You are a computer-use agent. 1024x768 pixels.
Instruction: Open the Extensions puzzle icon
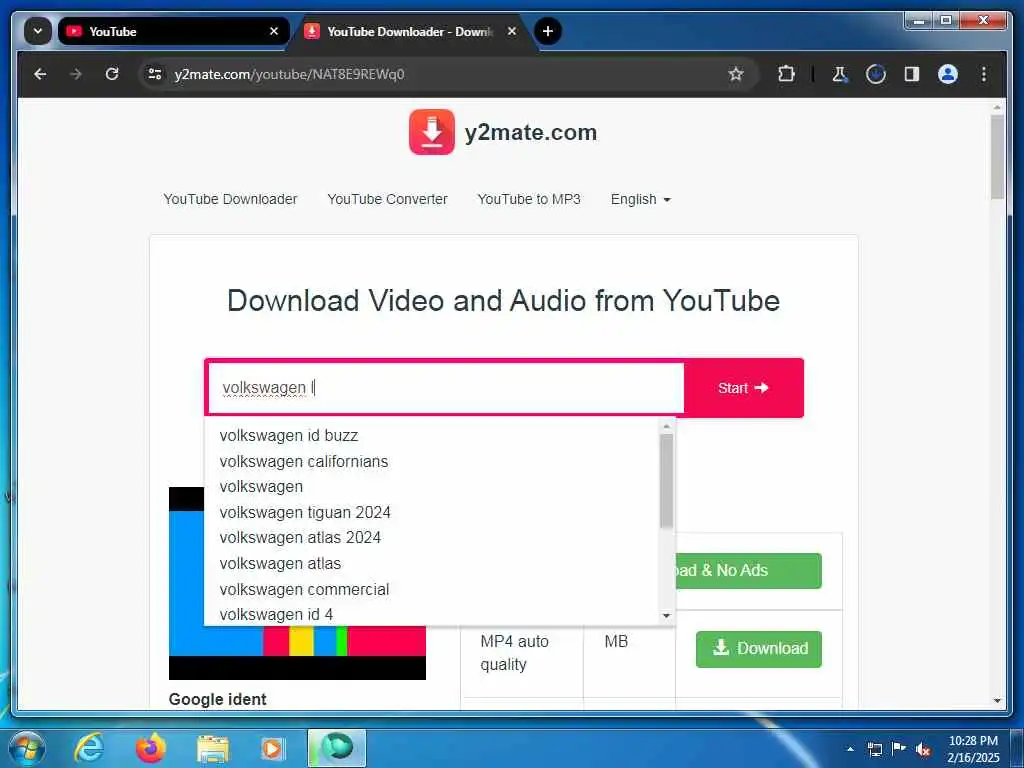786,74
